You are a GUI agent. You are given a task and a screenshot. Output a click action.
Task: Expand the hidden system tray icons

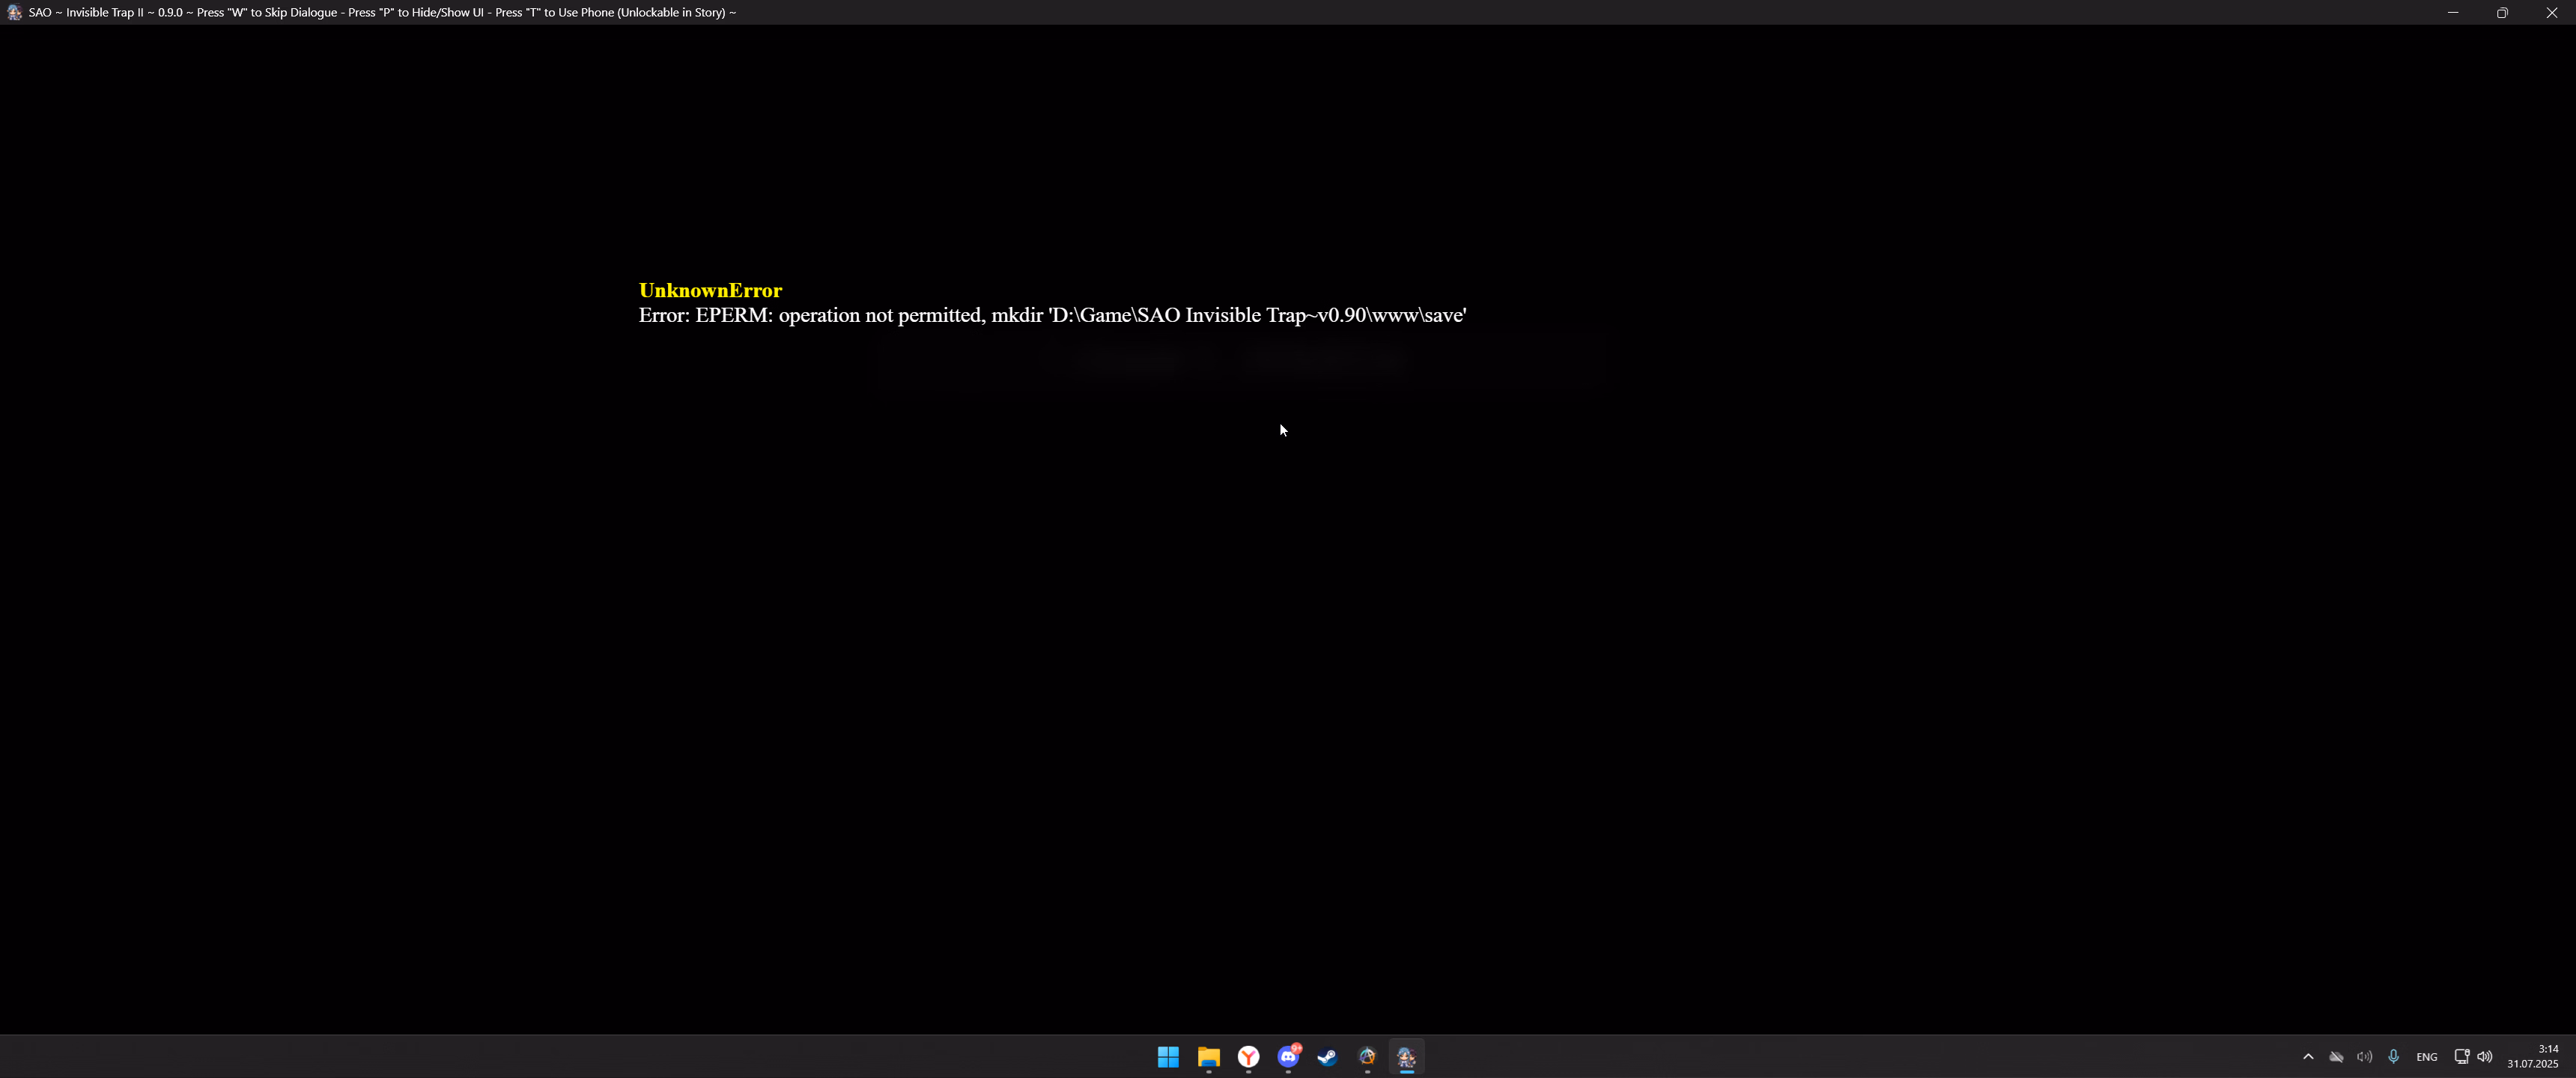point(2308,1057)
